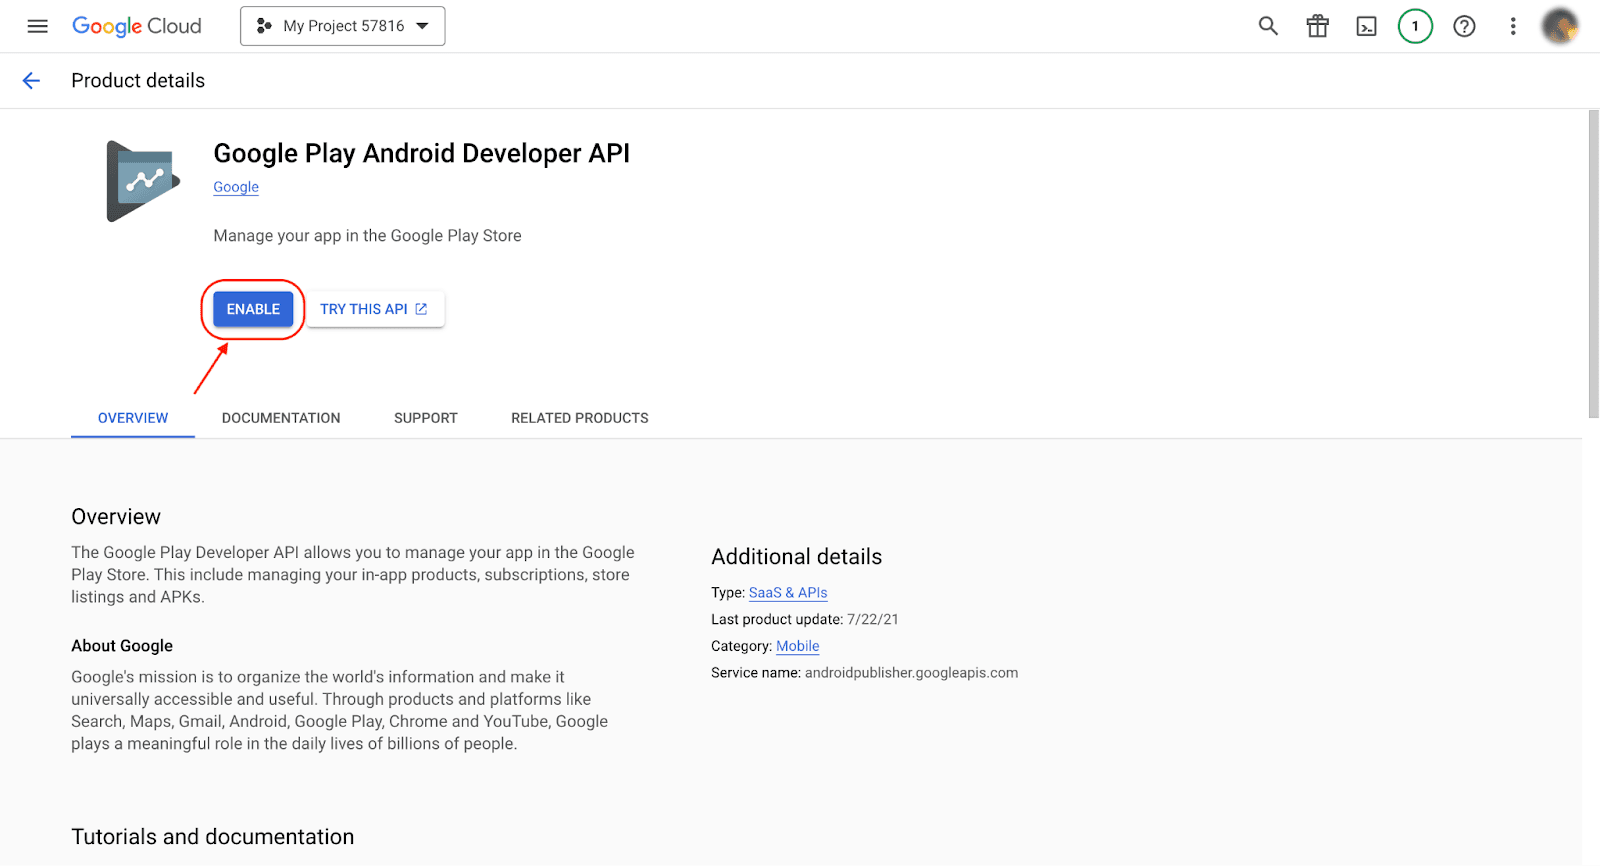Switch to the Documentation tab

[281, 418]
